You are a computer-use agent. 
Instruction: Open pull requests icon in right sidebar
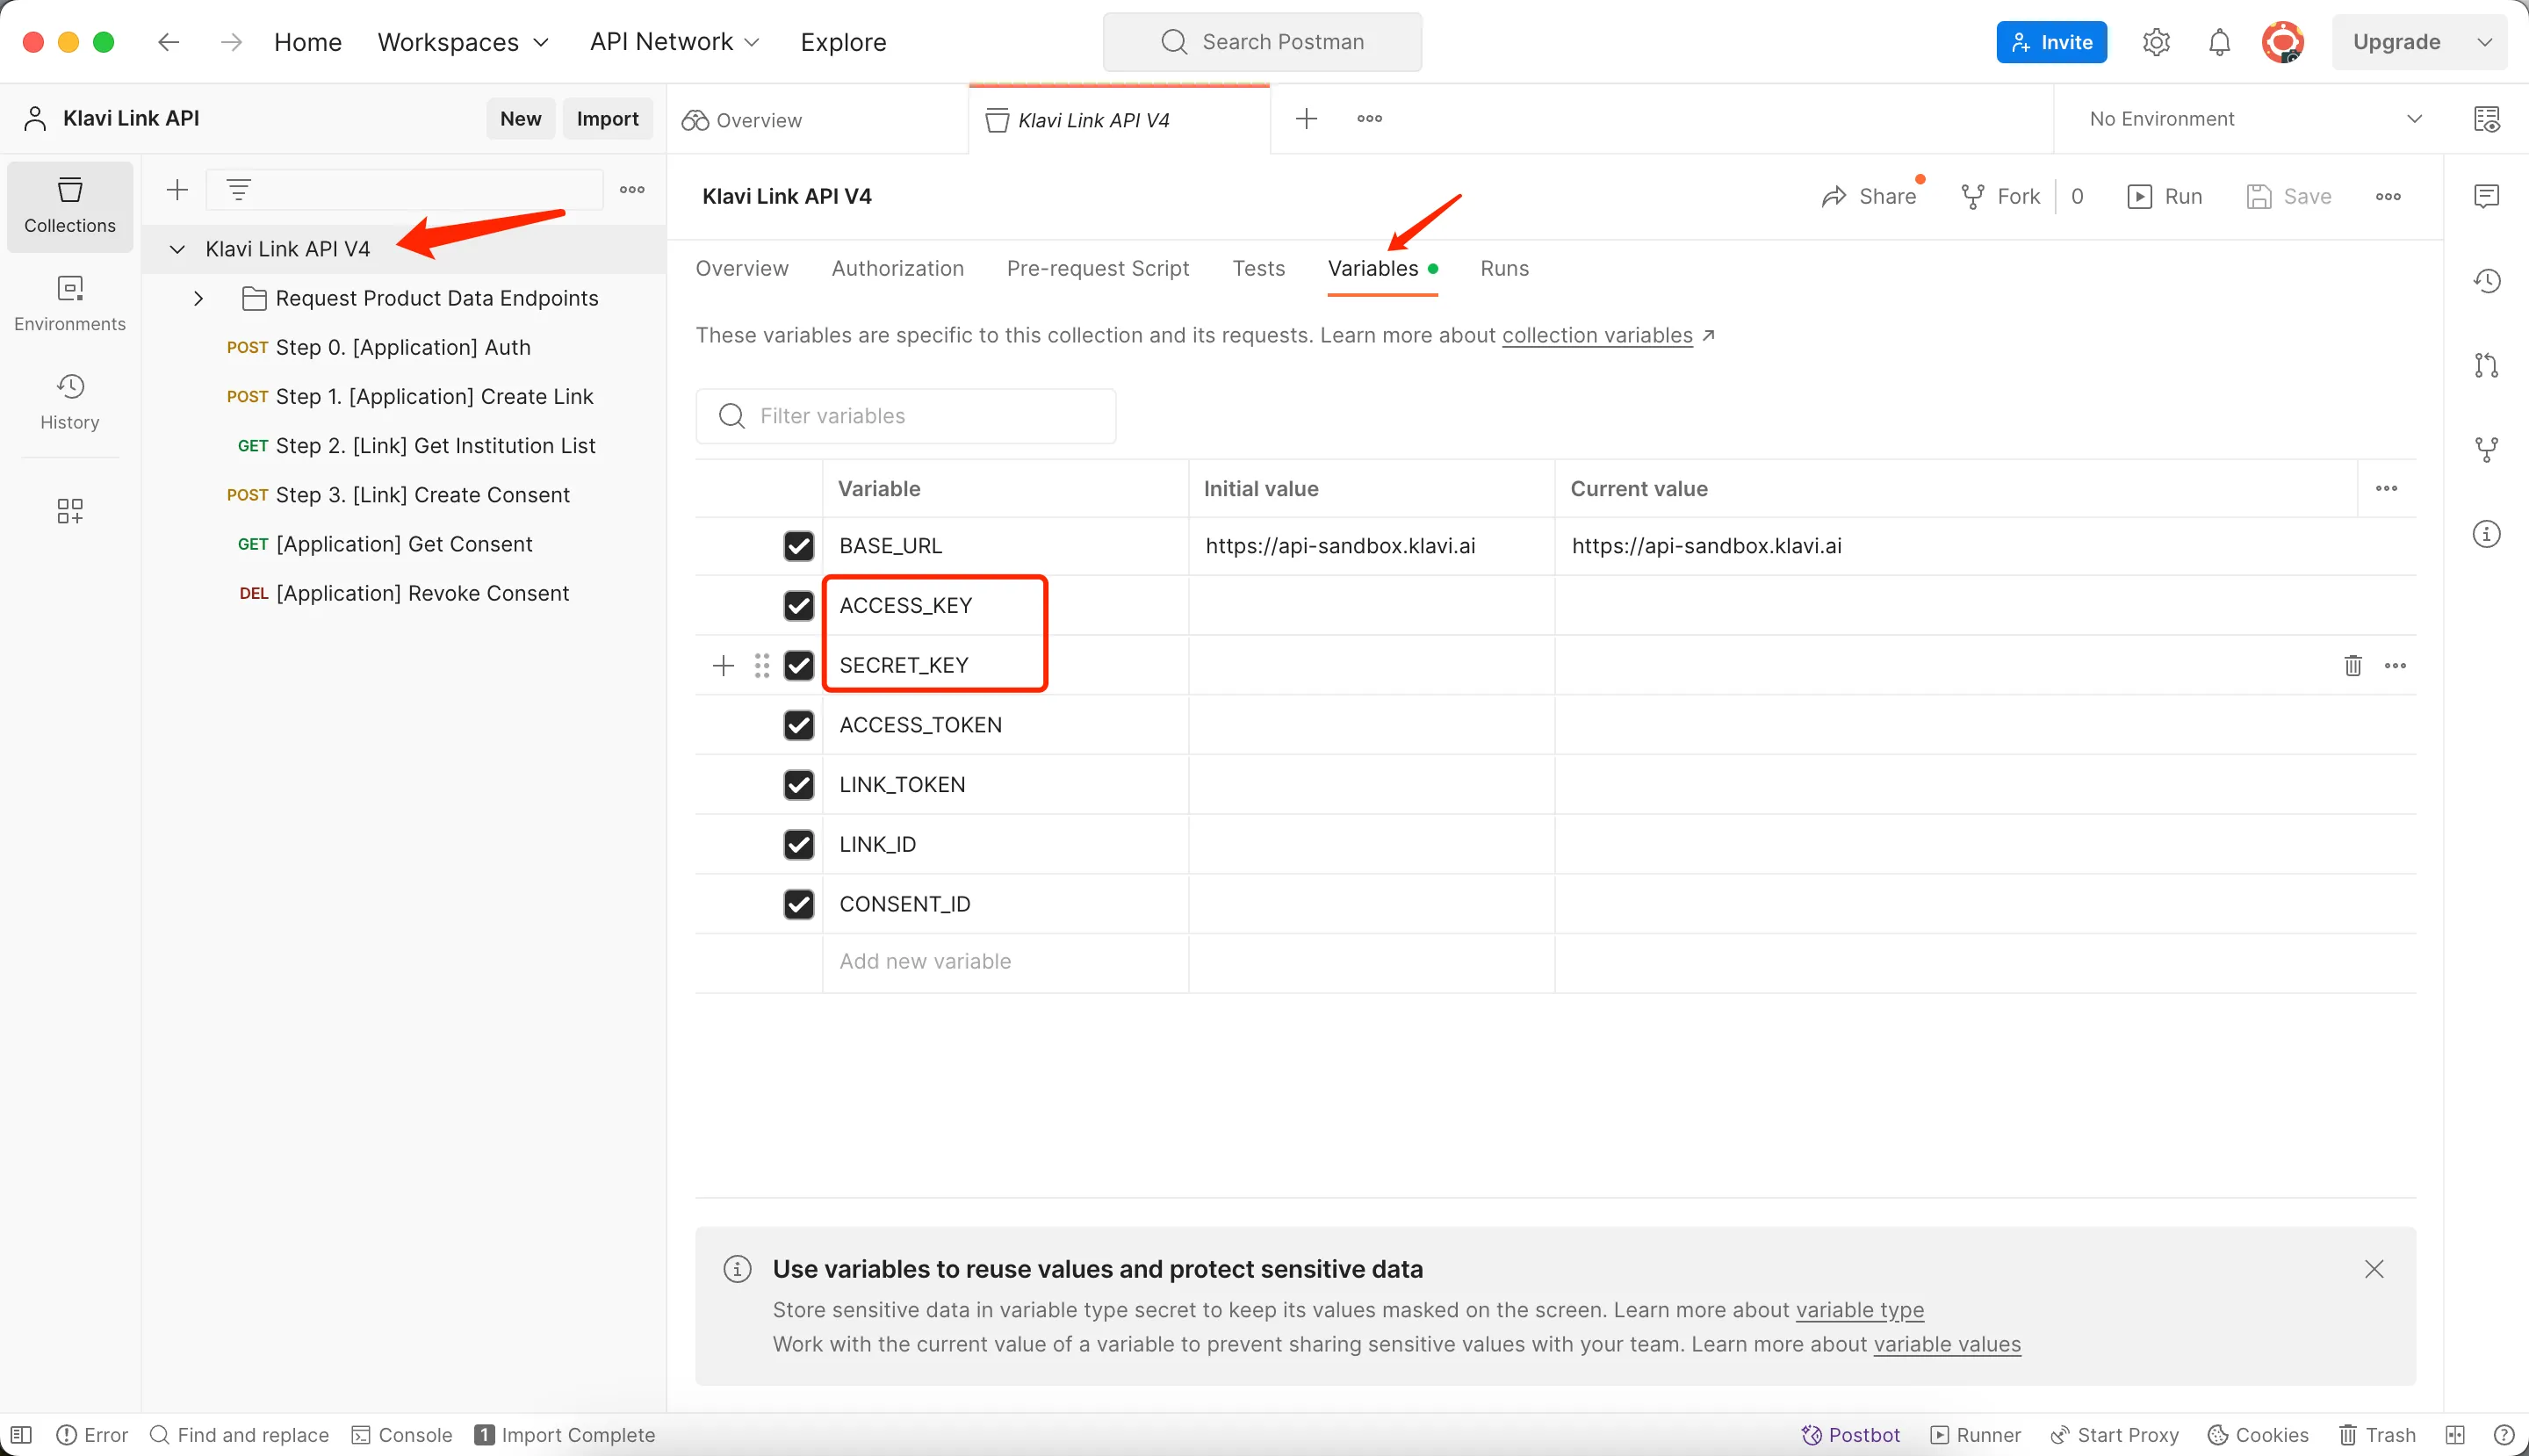click(2486, 365)
